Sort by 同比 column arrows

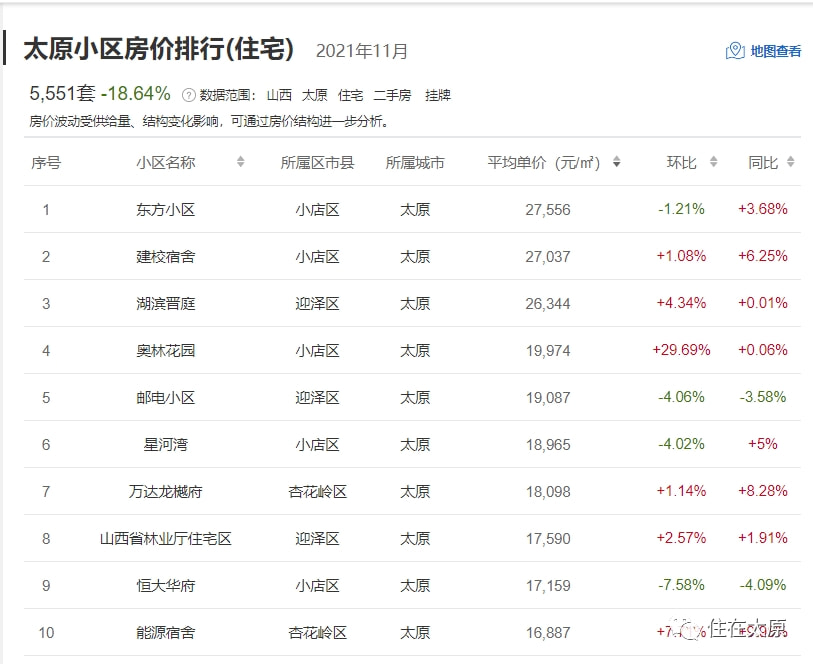(790, 162)
